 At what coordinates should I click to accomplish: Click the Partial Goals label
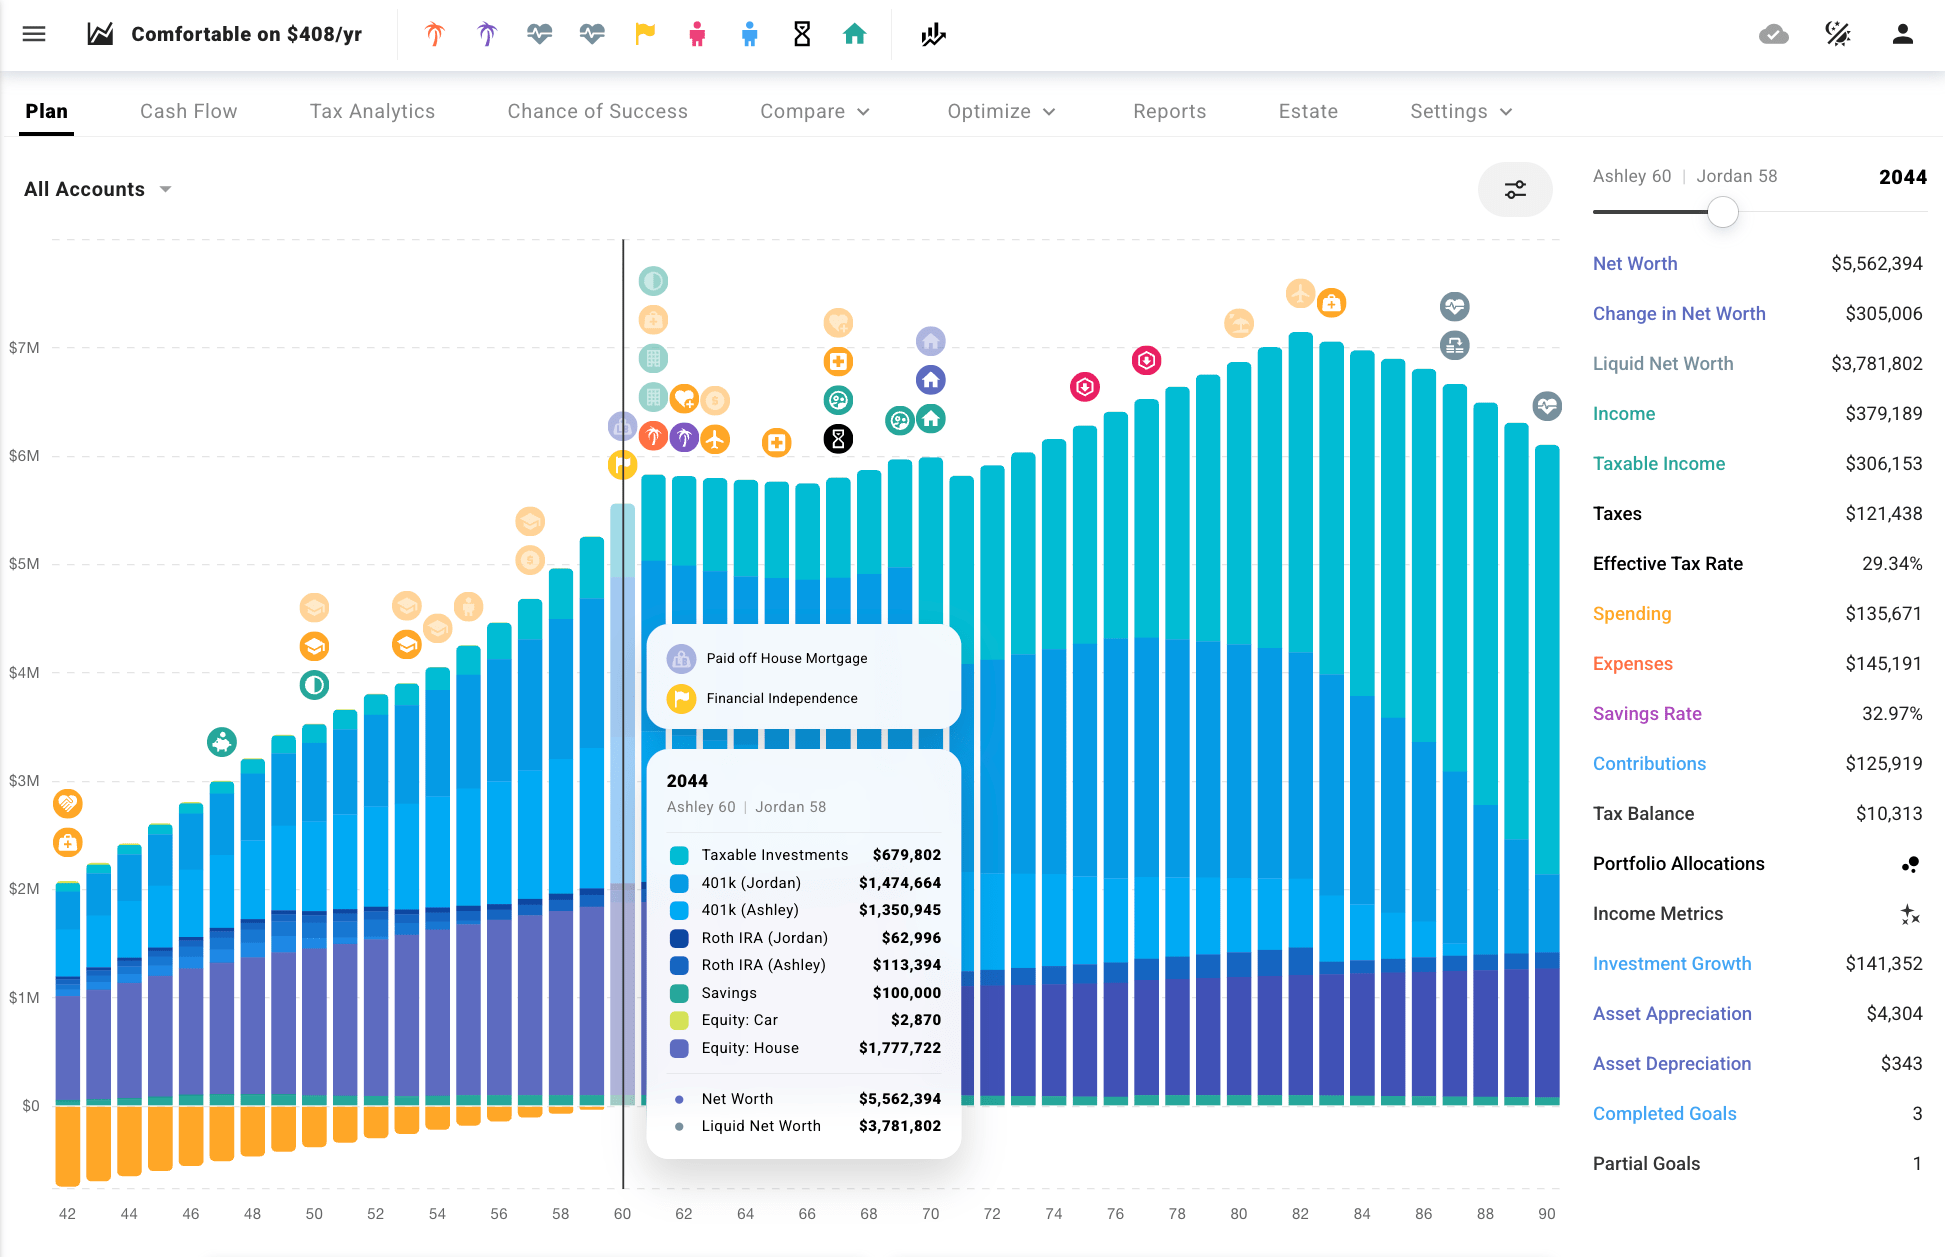(x=1646, y=1164)
